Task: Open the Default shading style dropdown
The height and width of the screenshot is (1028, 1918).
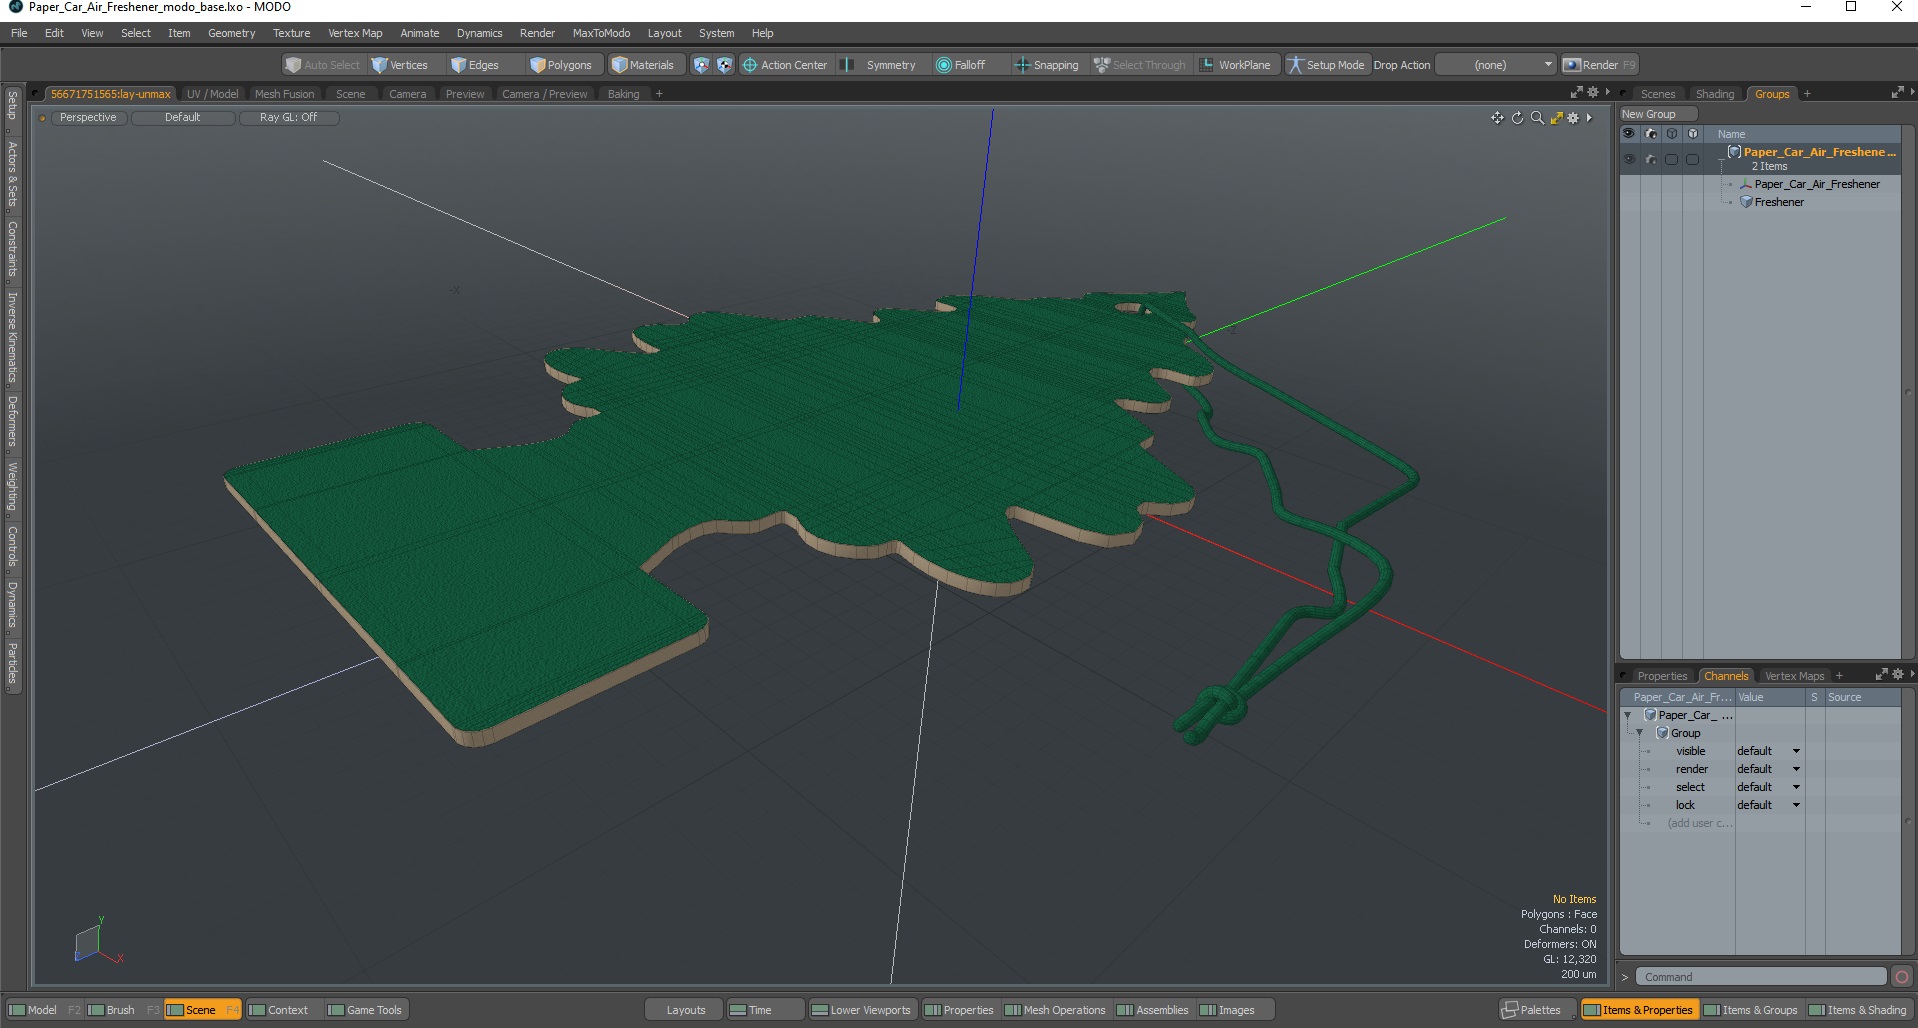Action: pos(183,118)
